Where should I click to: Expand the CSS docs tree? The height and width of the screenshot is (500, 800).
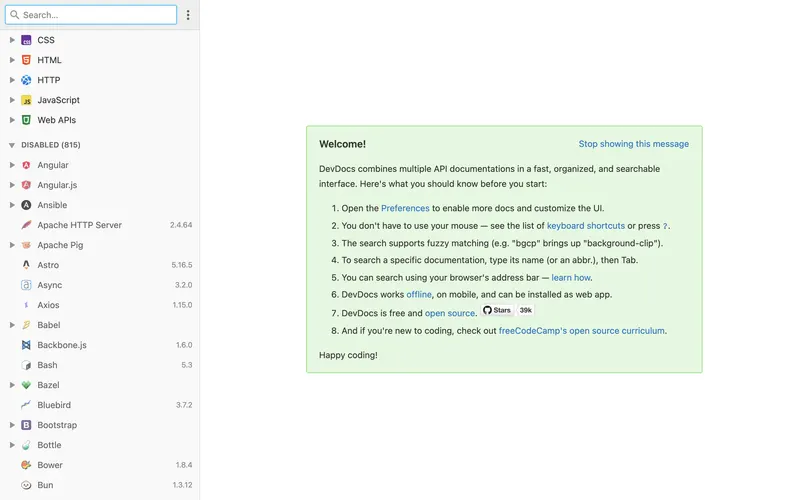(x=12, y=40)
